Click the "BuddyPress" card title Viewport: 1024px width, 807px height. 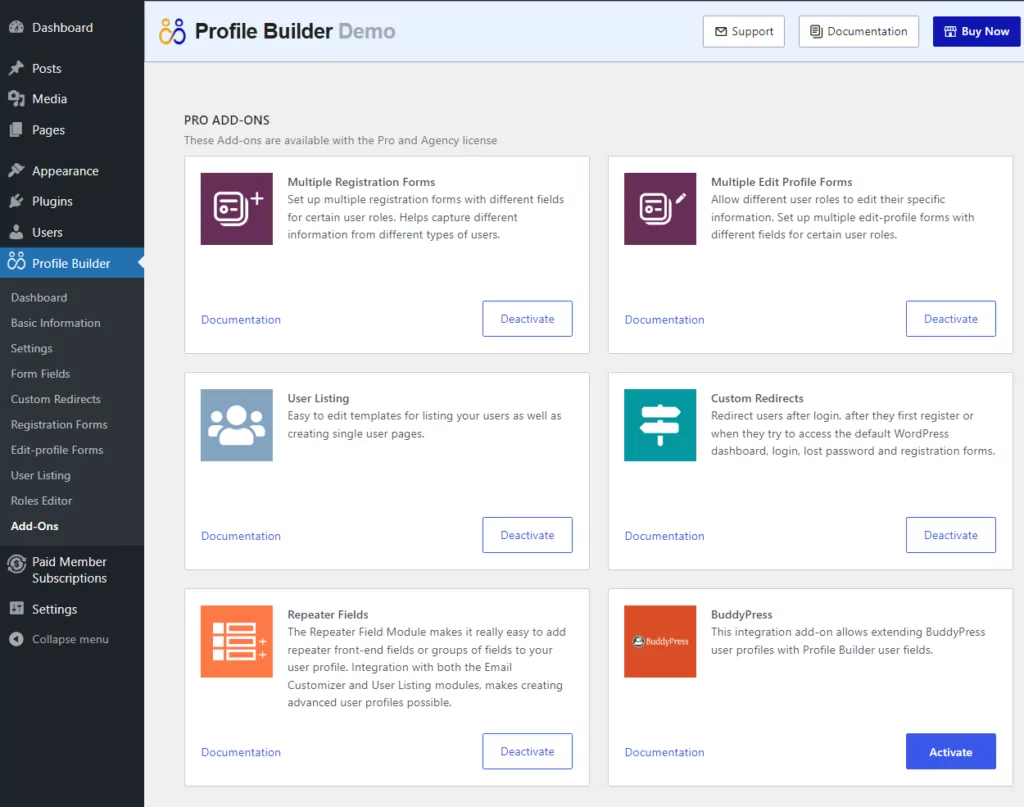[x=741, y=614]
